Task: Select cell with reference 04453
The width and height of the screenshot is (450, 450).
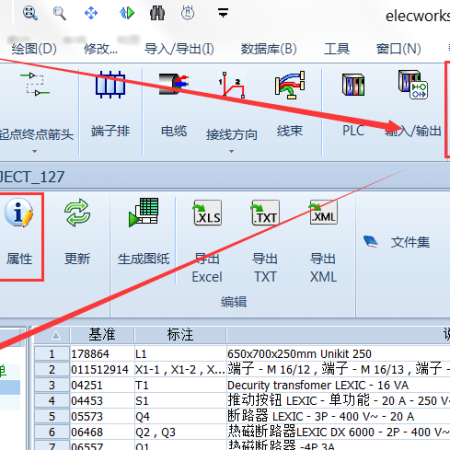Action: point(102,401)
